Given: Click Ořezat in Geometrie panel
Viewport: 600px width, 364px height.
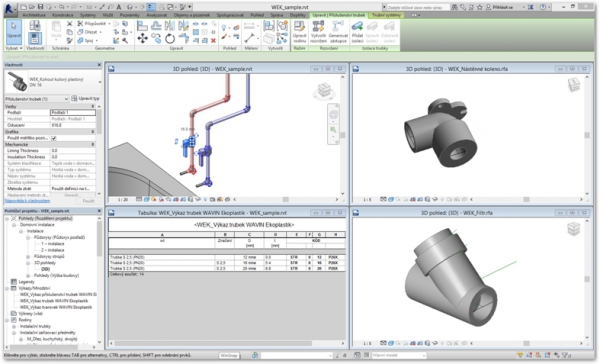Looking at the screenshot, I should pos(90,32).
